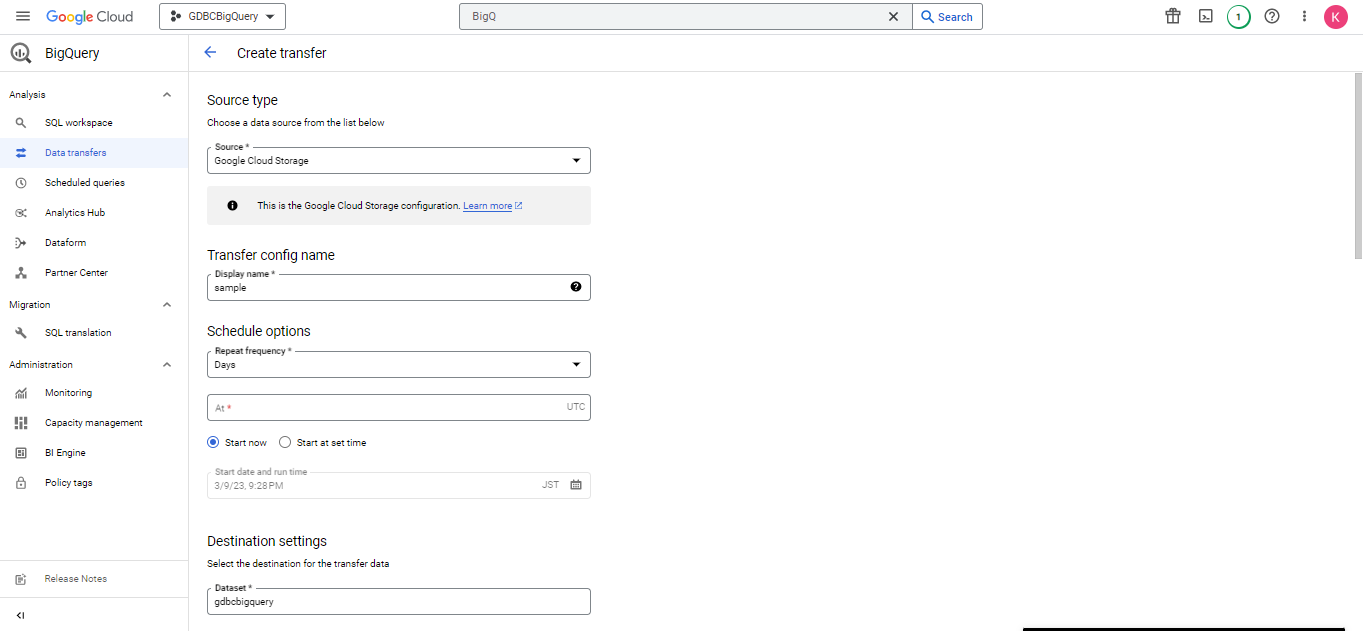Click the back arrow next to Create transfer
This screenshot has height=631, width=1363.
point(210,53)
